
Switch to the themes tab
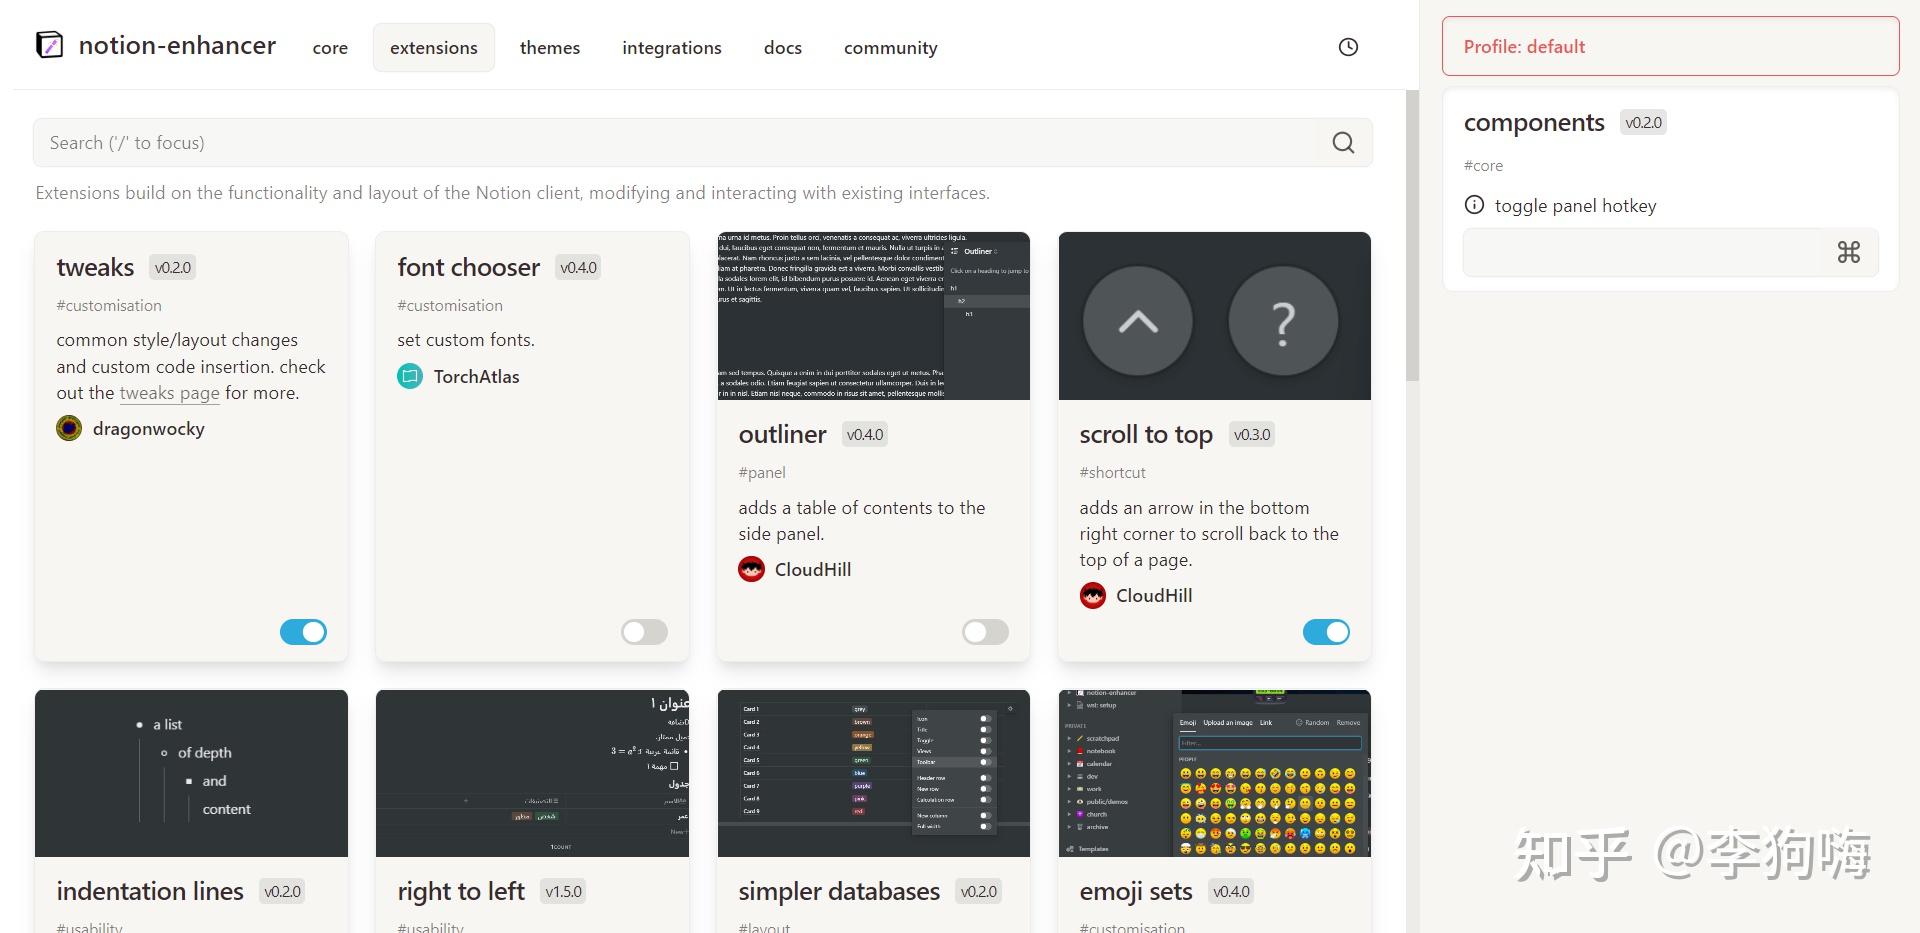point(550,48)
